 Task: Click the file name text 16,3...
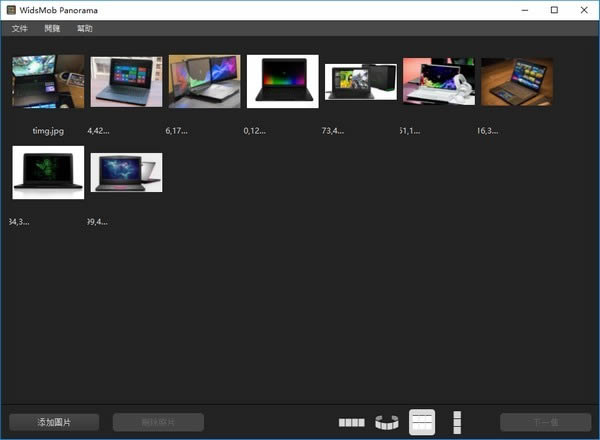coord(488,131)
